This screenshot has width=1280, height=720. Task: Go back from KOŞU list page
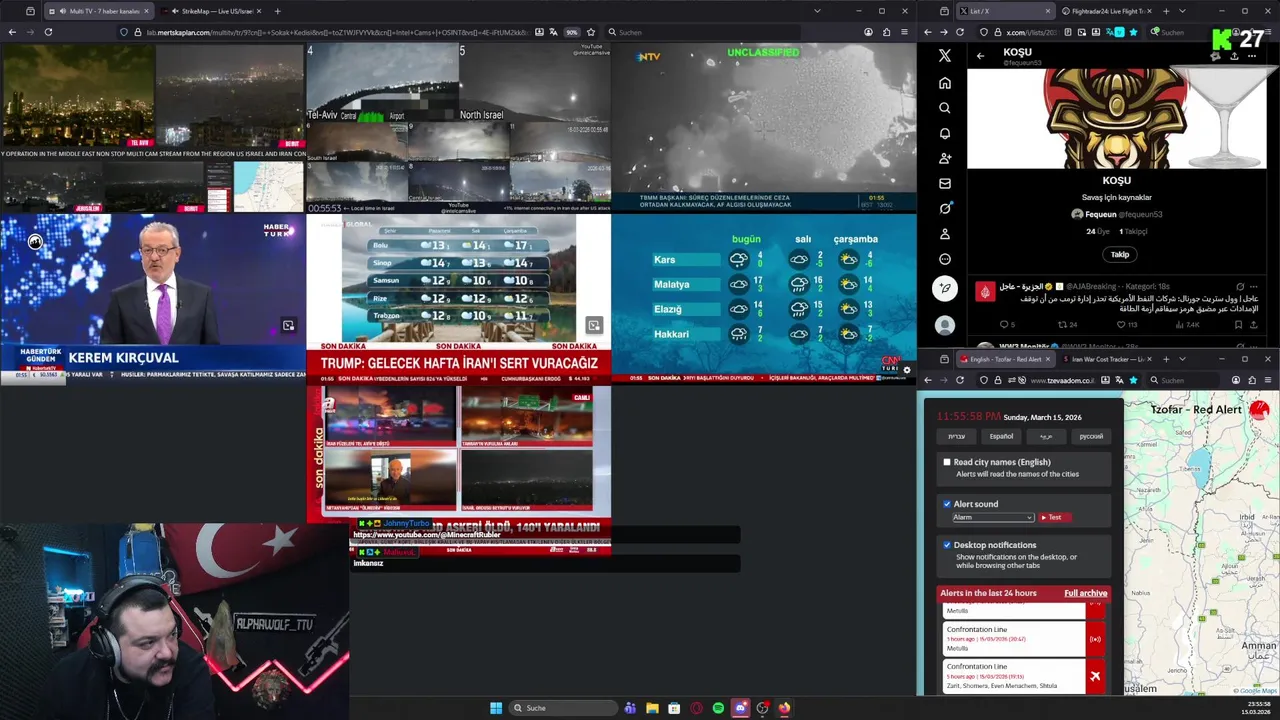coord(980,56)
